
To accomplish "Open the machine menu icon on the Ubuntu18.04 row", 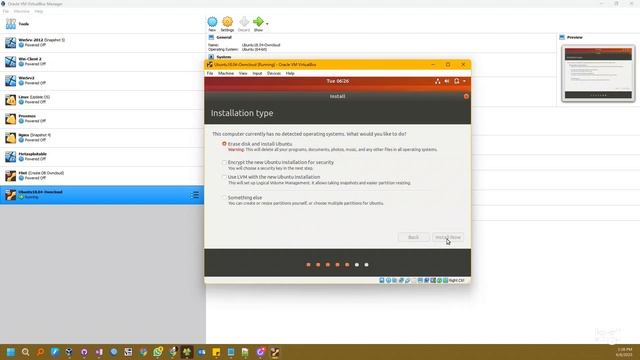I will pos(195,195).
